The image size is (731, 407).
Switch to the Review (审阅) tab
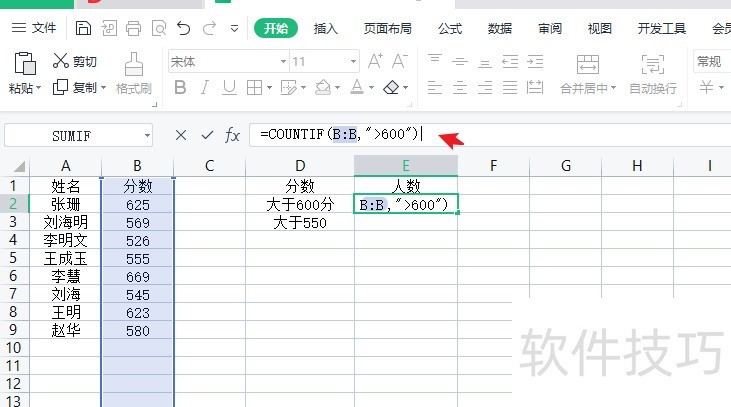pos(550,29)
